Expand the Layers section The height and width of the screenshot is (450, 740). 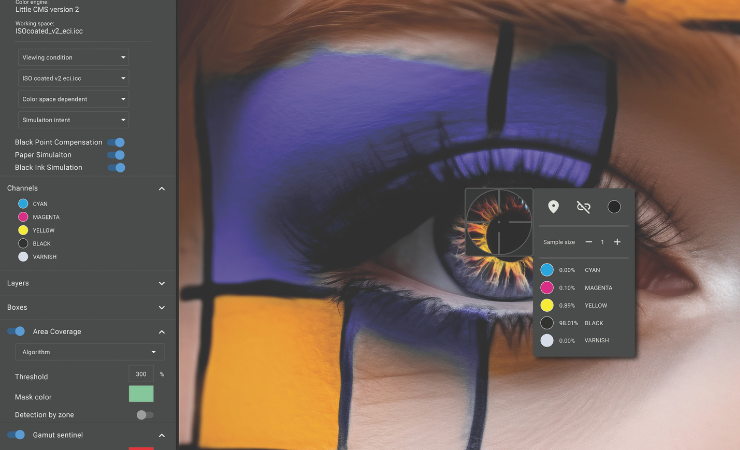(x=161, y=284)
